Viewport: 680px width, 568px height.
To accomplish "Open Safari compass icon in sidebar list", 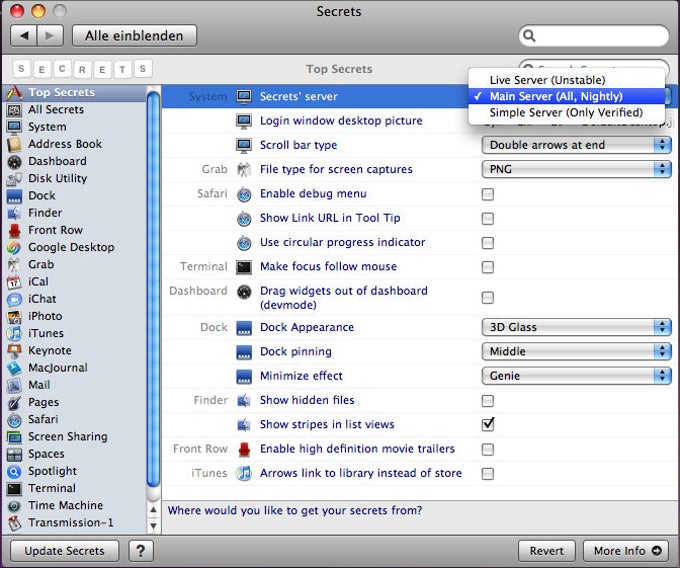I will click(14, 420).
